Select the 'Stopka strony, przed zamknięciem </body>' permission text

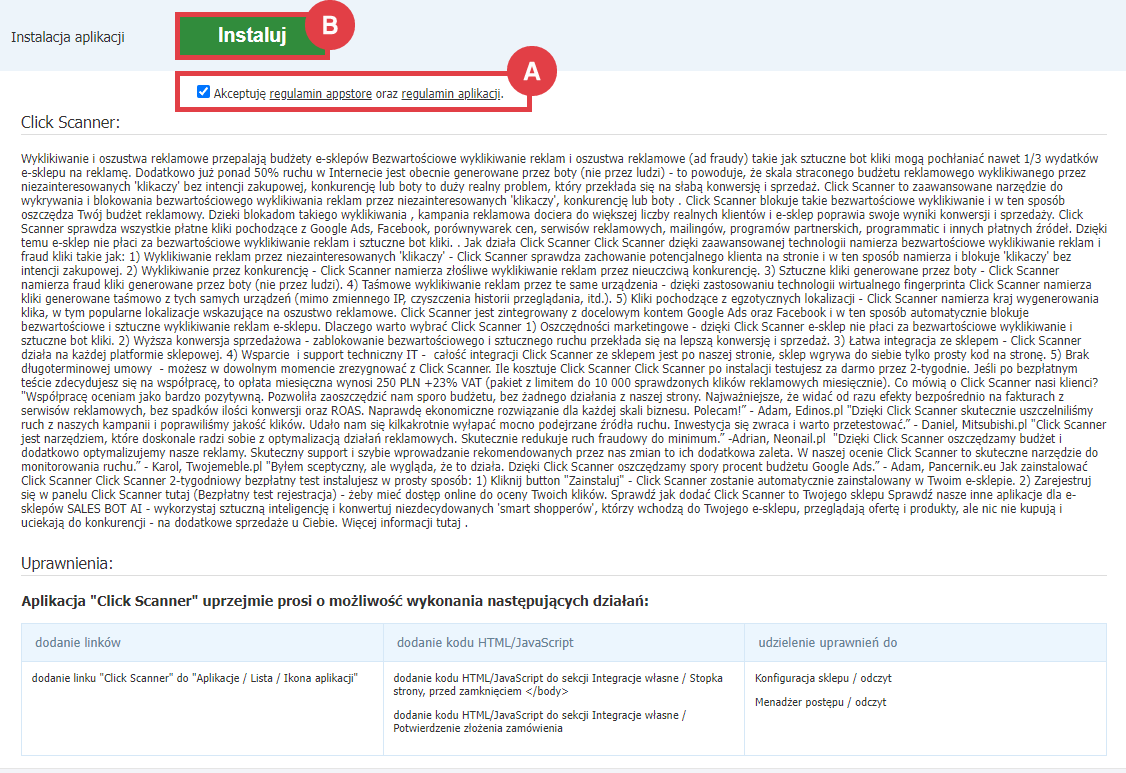558,685
